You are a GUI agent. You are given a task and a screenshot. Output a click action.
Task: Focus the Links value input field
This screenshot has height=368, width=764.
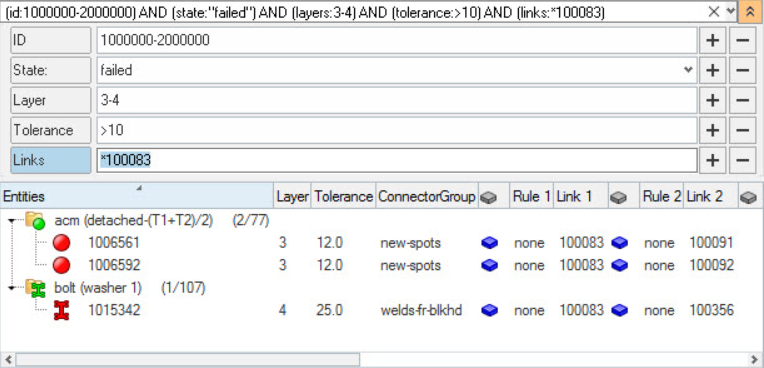[397, 160]
